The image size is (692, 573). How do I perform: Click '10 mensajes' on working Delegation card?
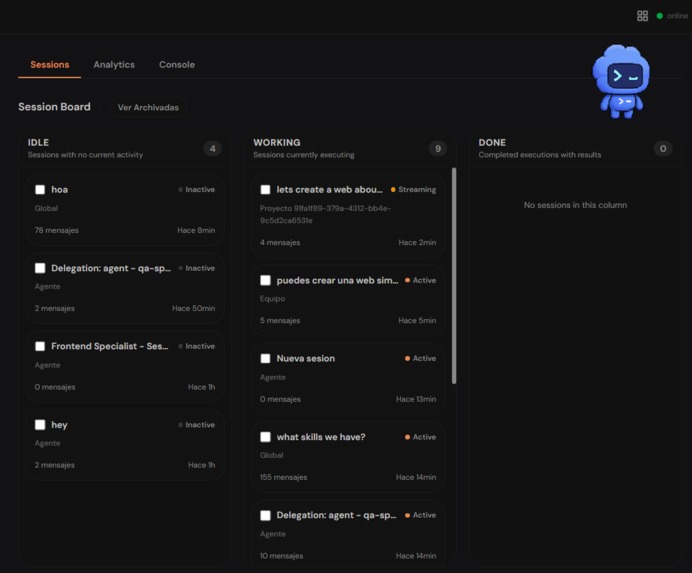[x=282, y=556]
